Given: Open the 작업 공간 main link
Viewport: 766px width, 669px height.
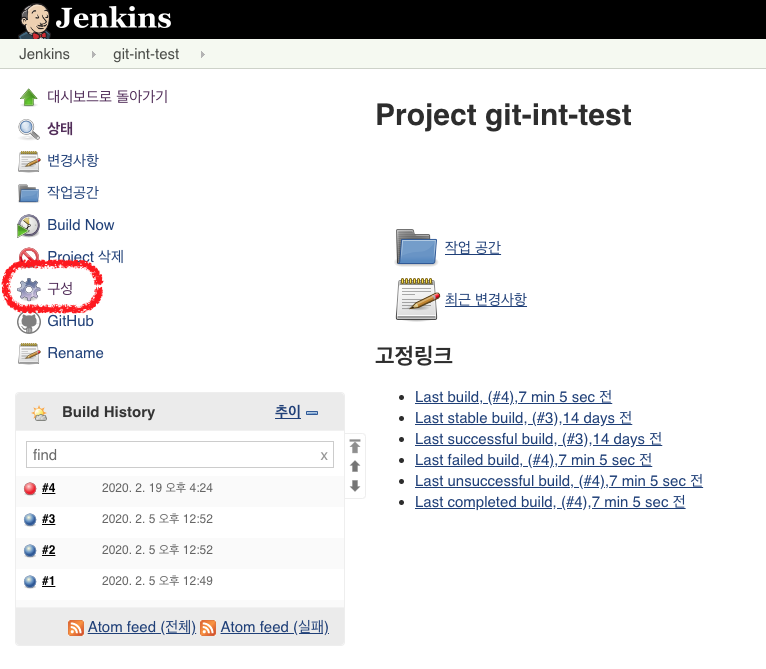Looking at the screenshot, I should [472, 247].
